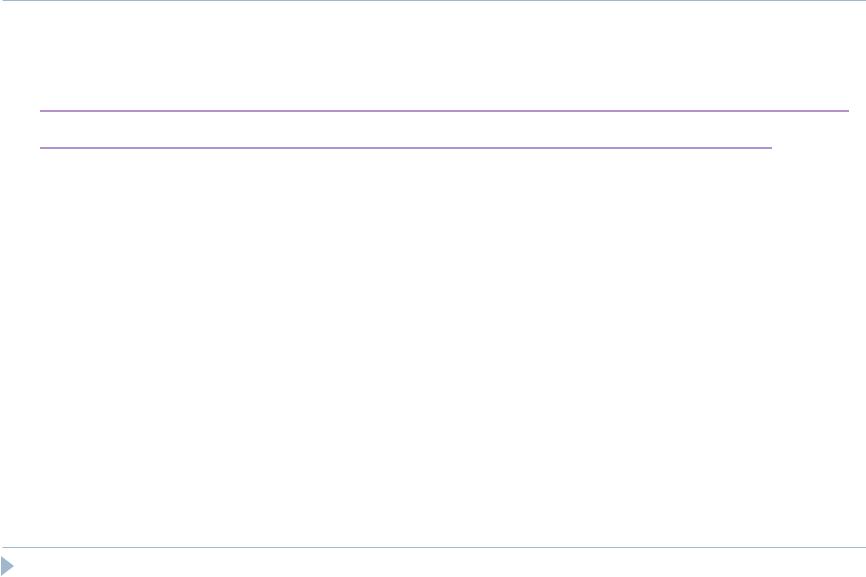
Task: Click the left end of the upper purple line
Action: pos(41,111)
